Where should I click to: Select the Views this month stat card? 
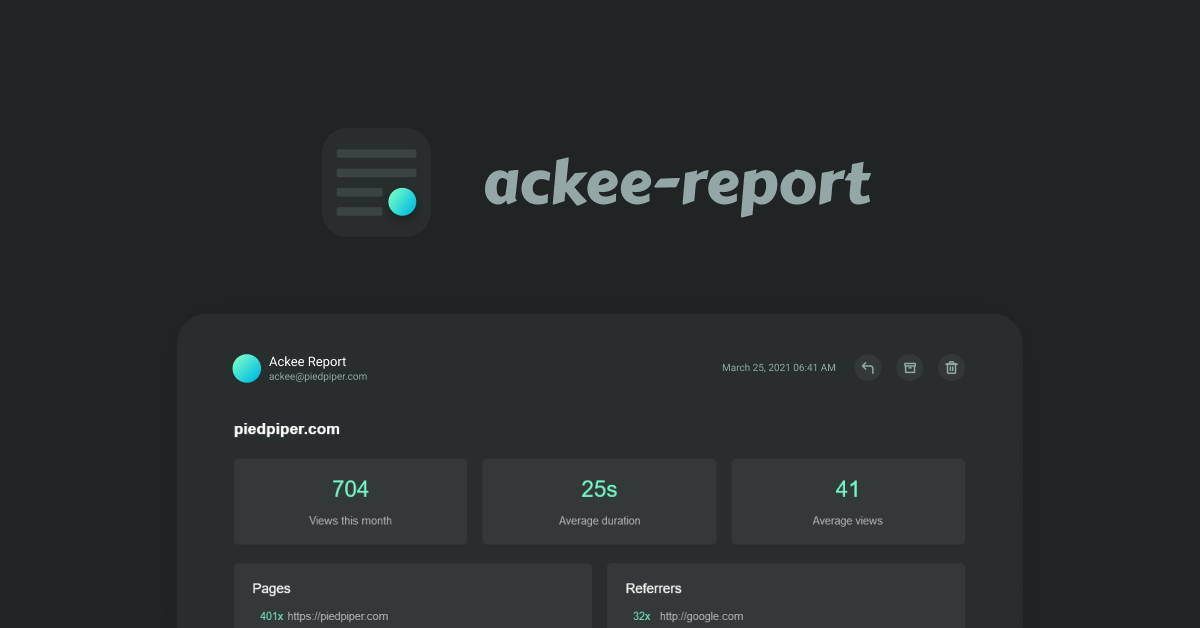(x=350, y=501)
